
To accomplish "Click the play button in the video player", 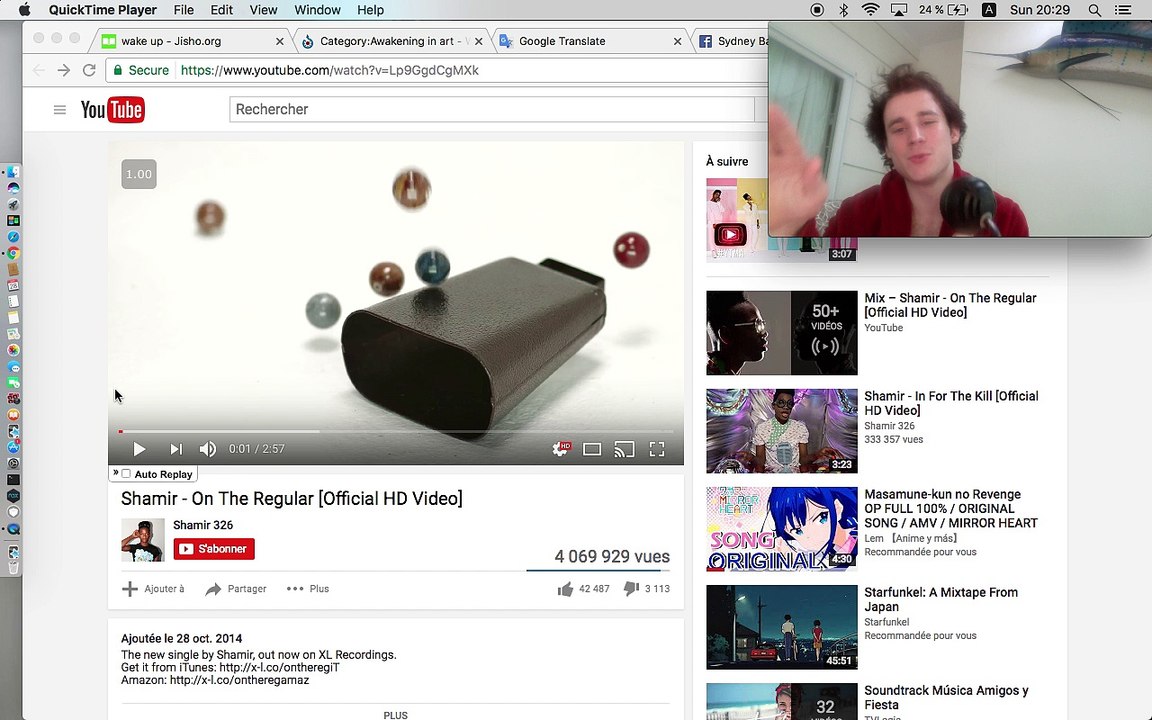I will coord(139,449).
